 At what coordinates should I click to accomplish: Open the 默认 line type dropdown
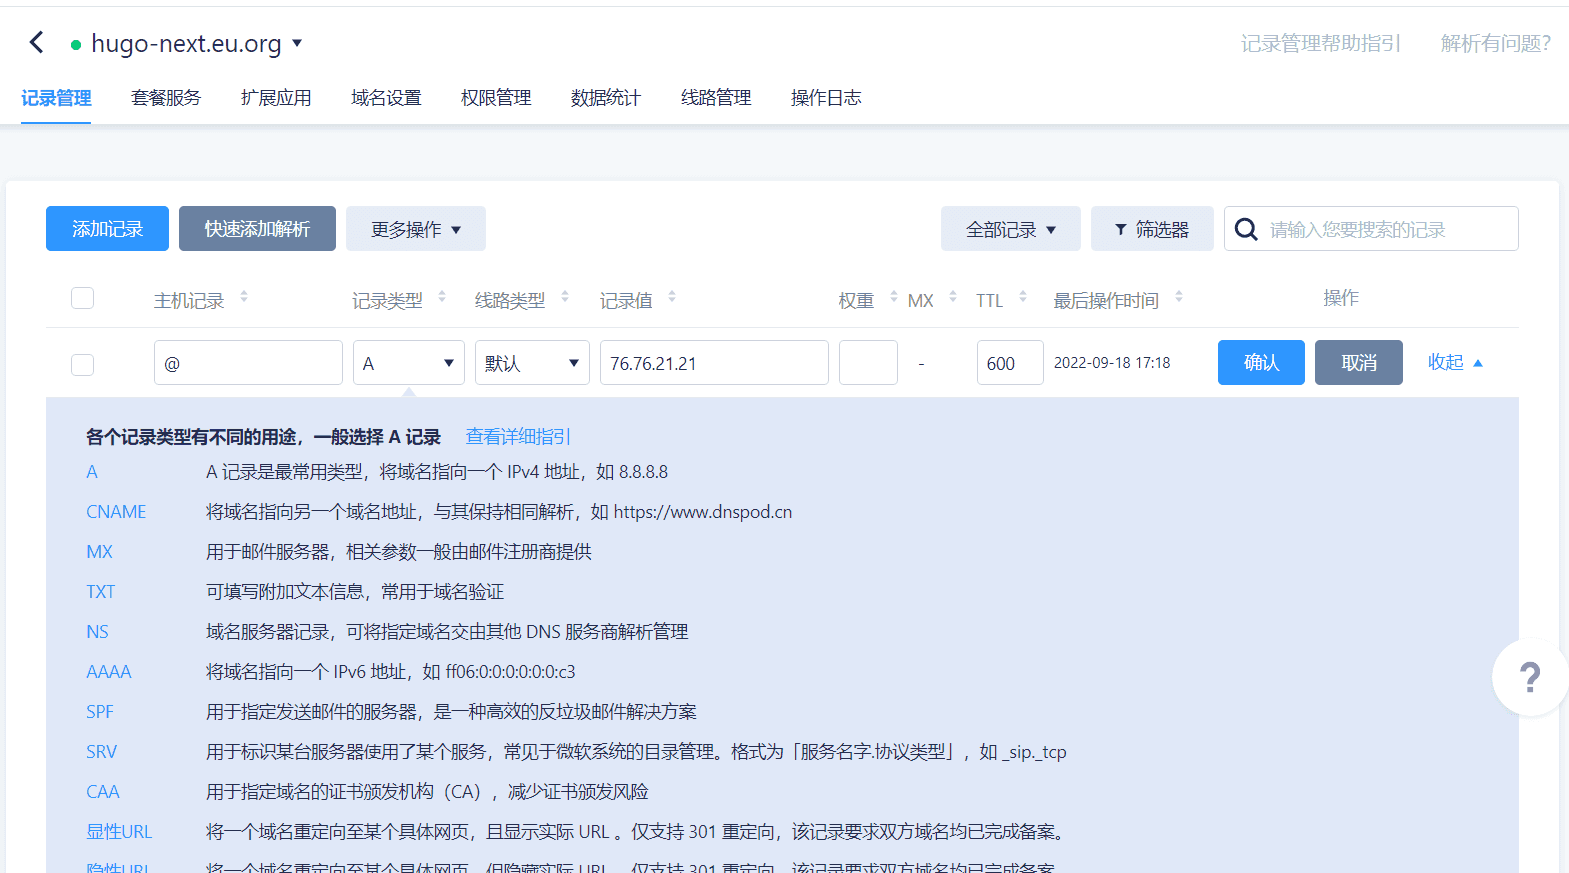[x=532, y=363]
